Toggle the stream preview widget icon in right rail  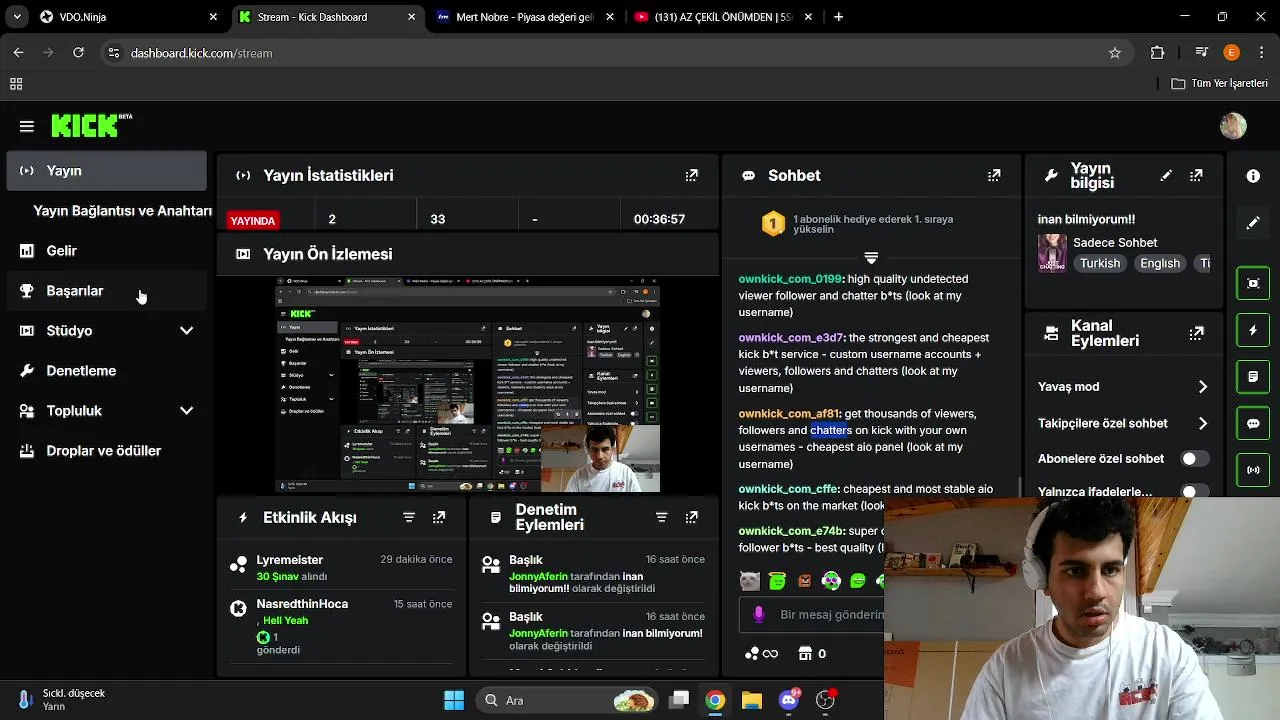pos(1253,283)
